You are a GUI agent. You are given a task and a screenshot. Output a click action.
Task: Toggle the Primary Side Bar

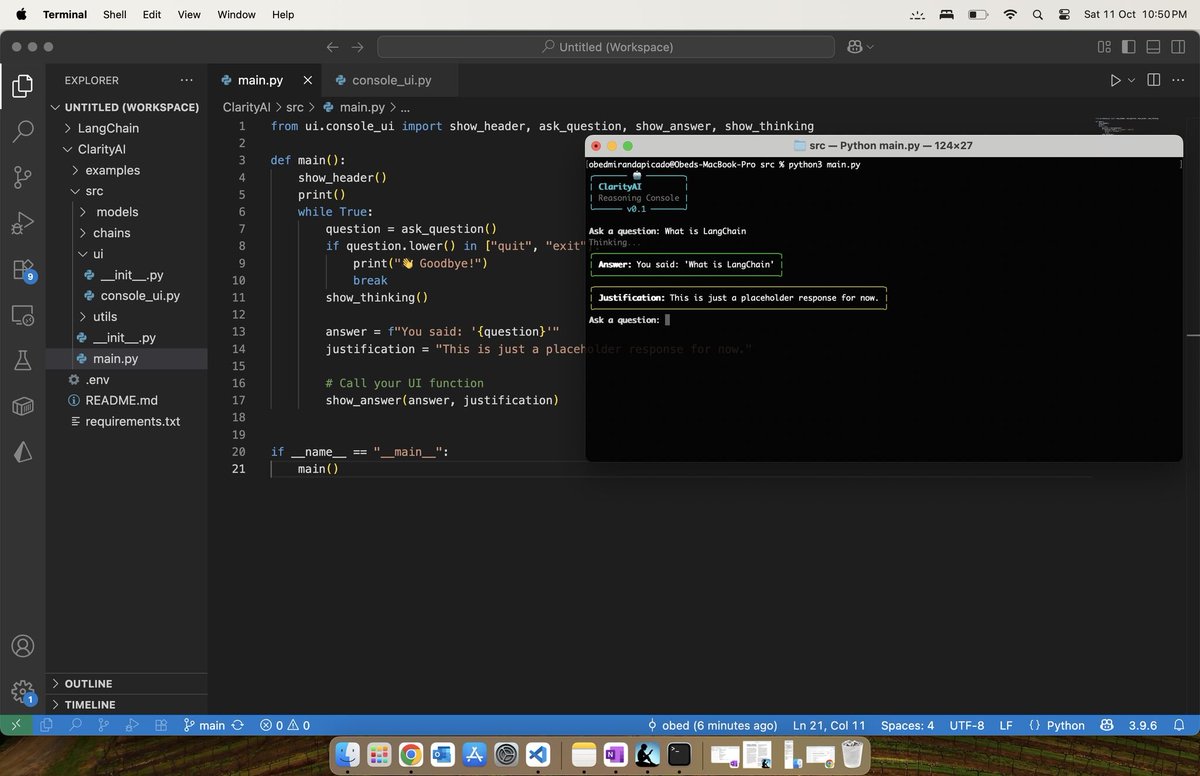tap(1128, 47)
